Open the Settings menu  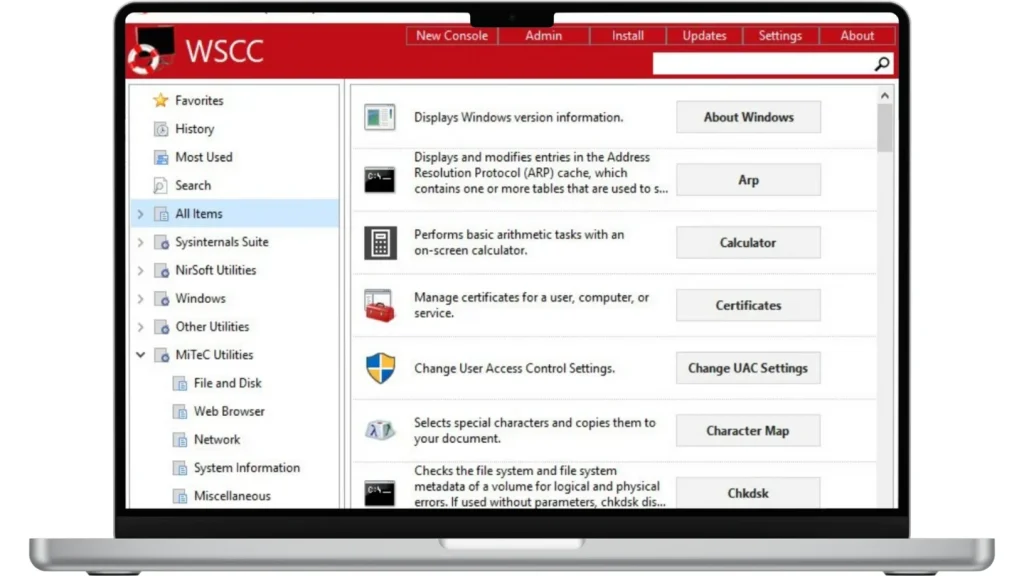[780, 35]
